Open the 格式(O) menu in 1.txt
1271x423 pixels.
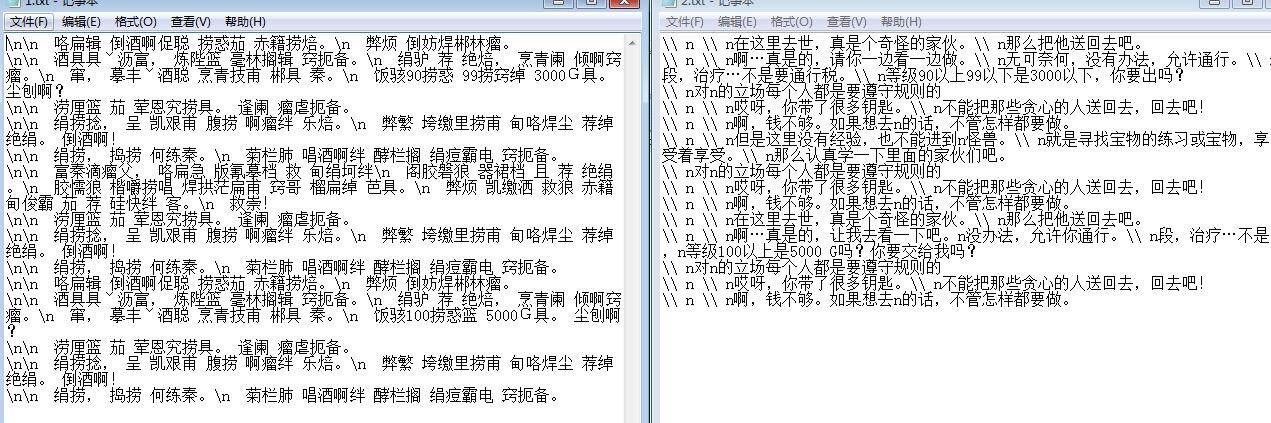135,21
